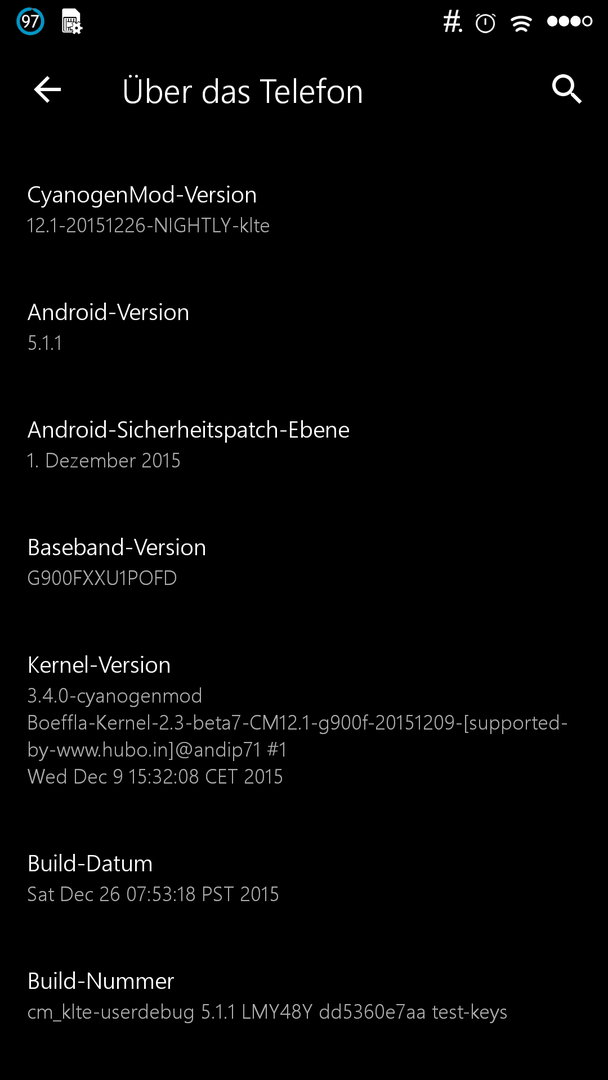Tap the hashtag root status icon
This screenshot has width=608, height=1080.
click(452, 23)
